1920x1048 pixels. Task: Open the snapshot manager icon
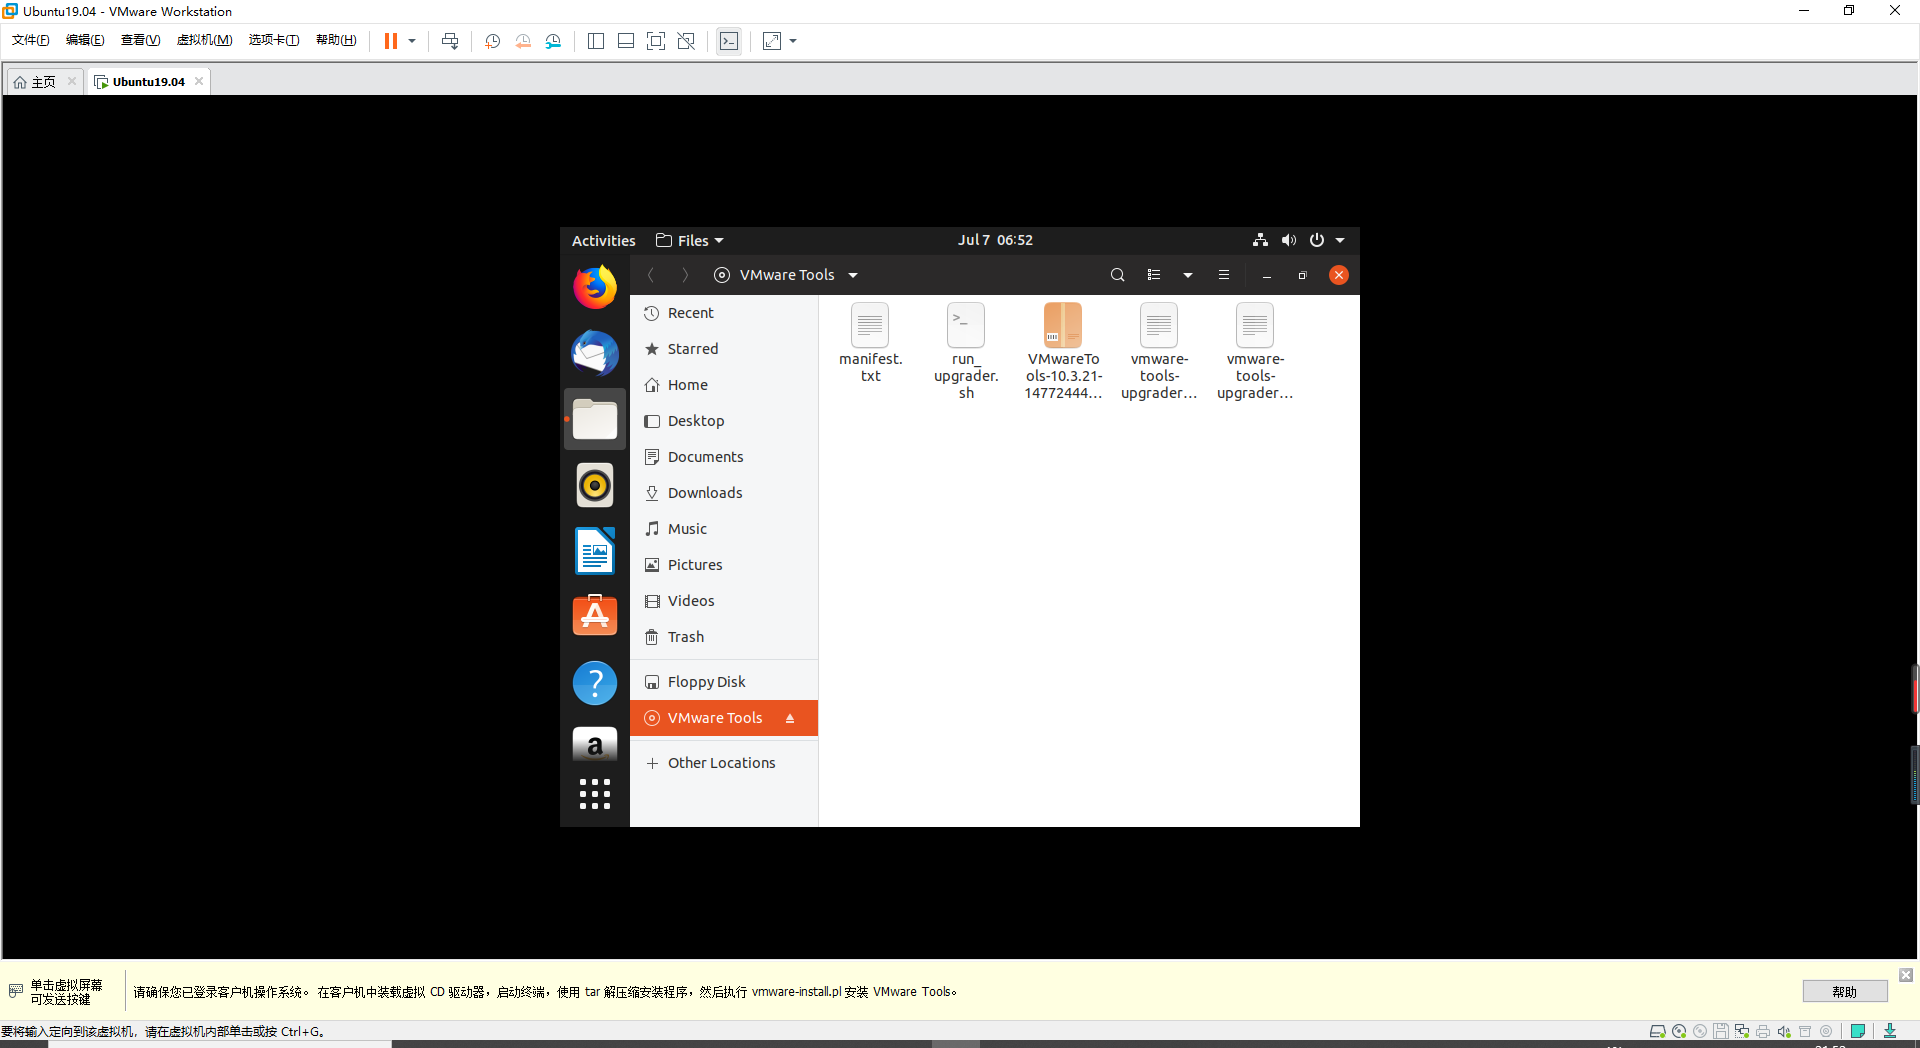point(553,41)
